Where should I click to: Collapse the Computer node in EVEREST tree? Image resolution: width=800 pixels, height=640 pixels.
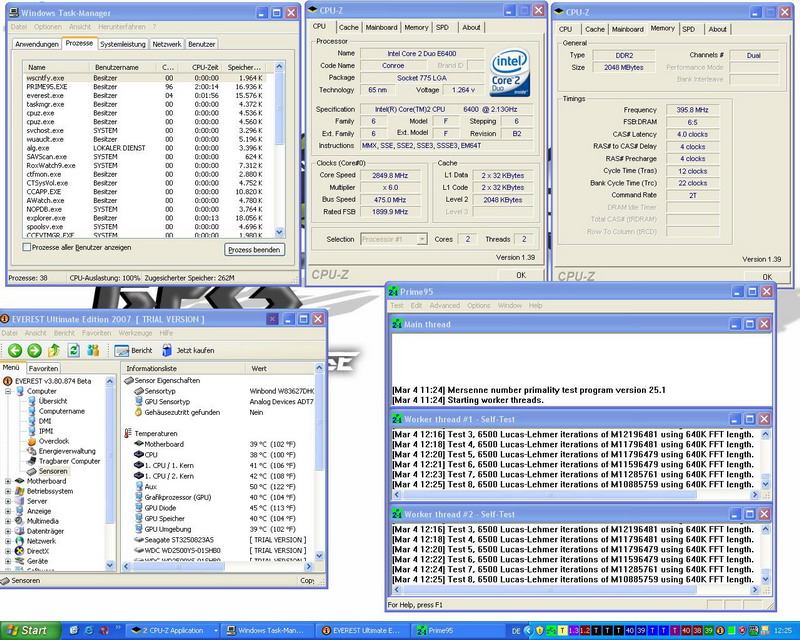[8, 391]
